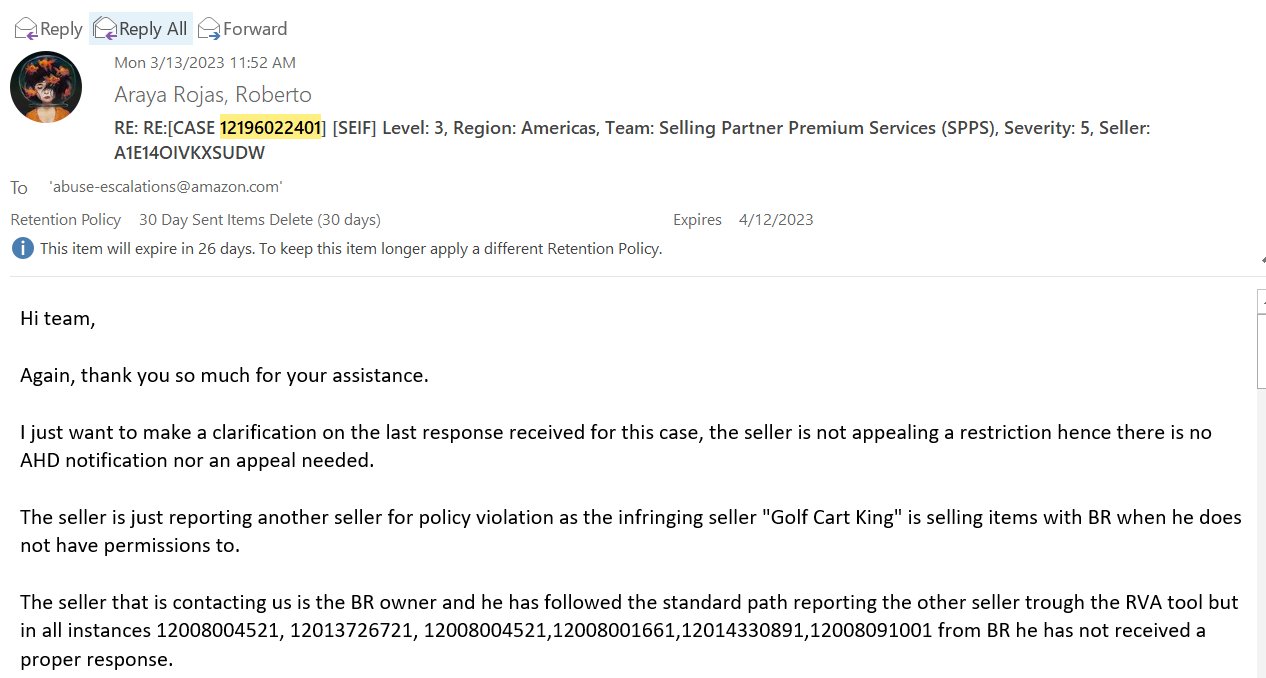Click the message body scrollbar thumb

pos(1261,350)
